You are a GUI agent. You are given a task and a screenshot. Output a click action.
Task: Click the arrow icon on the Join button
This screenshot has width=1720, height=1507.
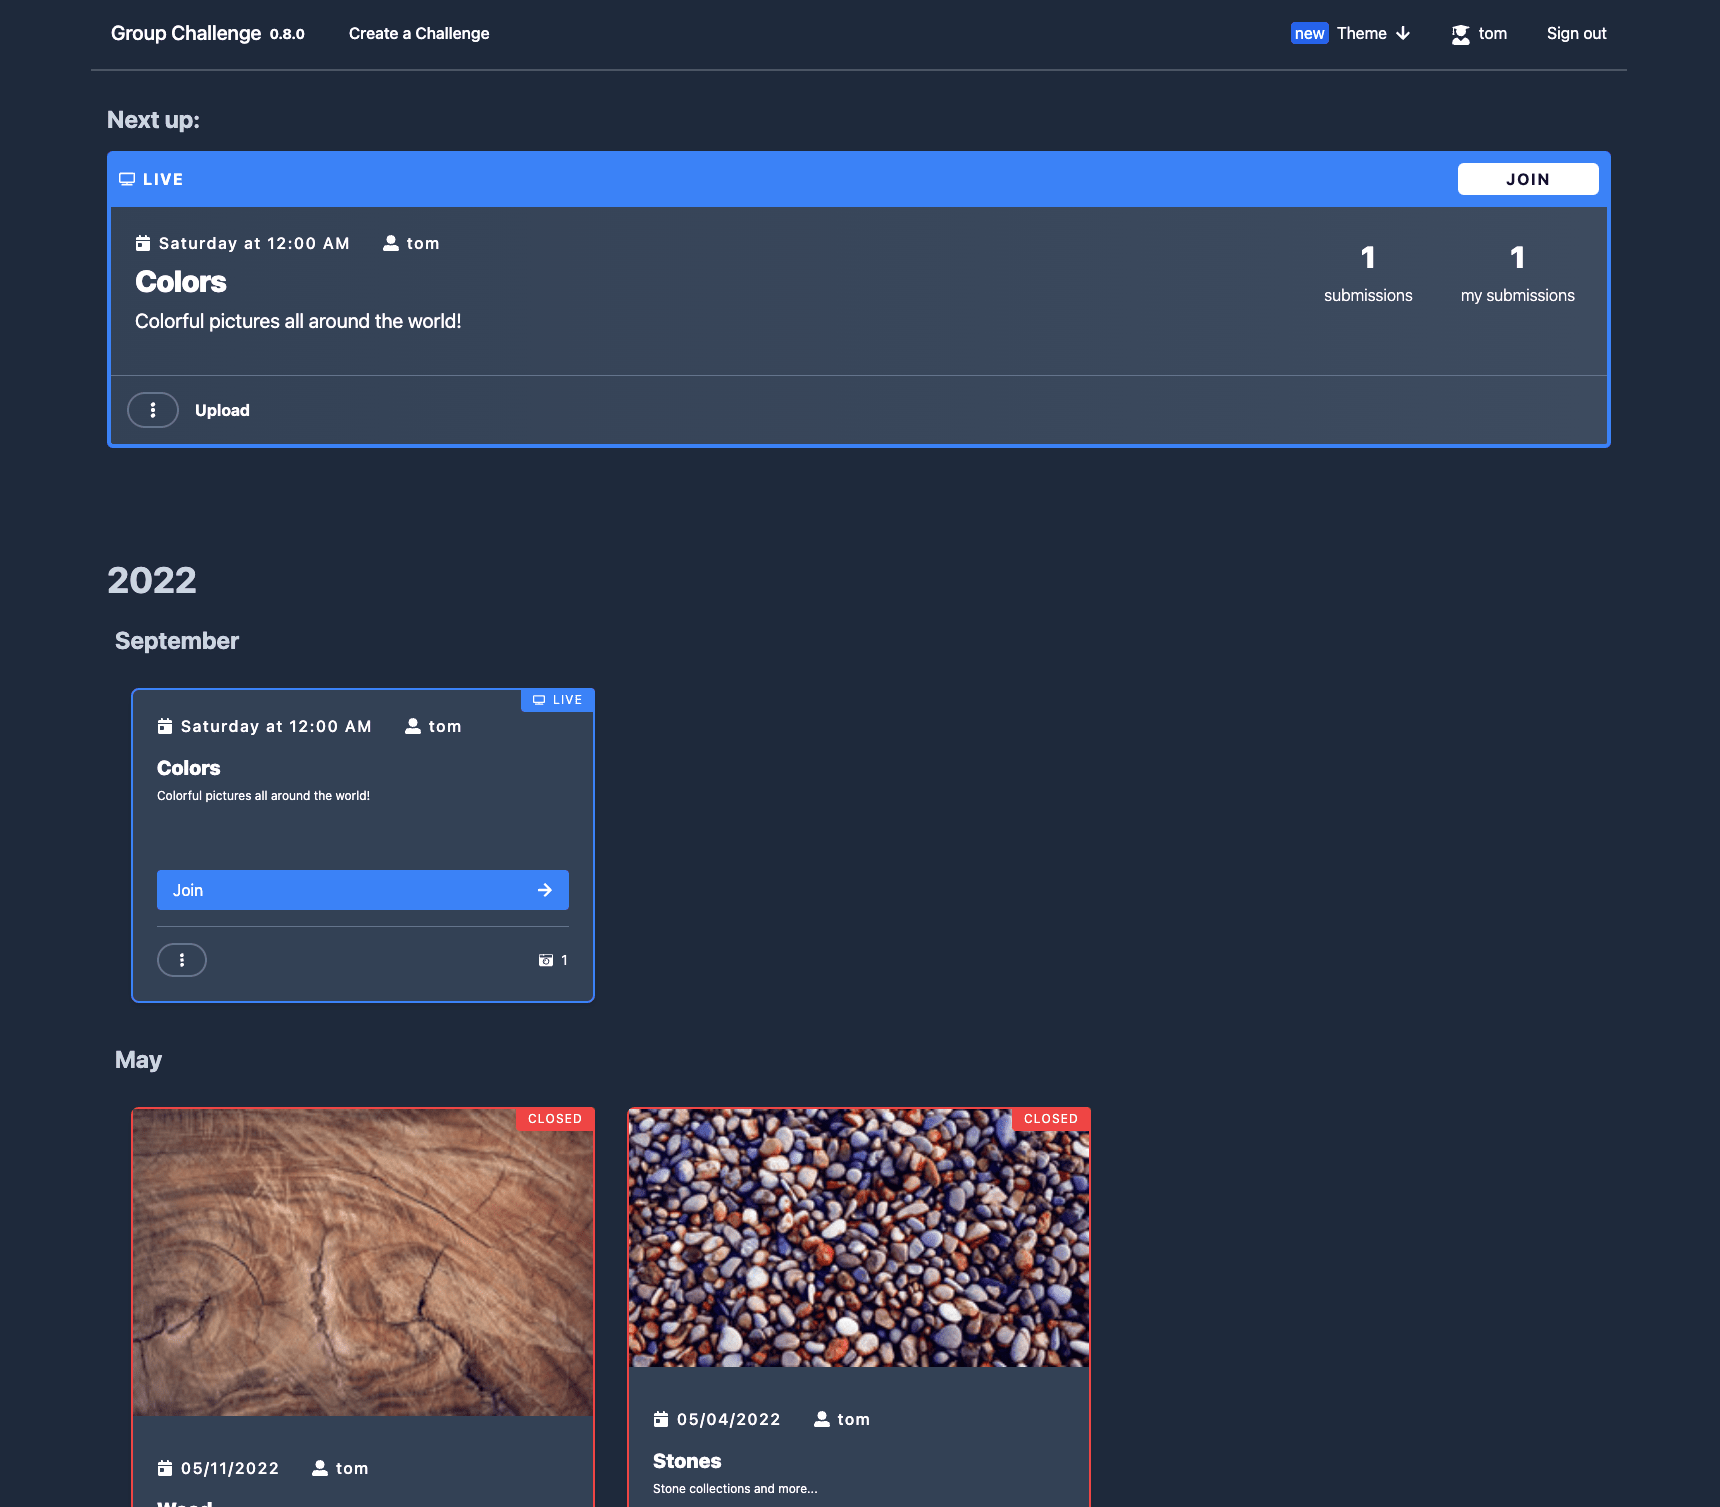tap(545, 890)
